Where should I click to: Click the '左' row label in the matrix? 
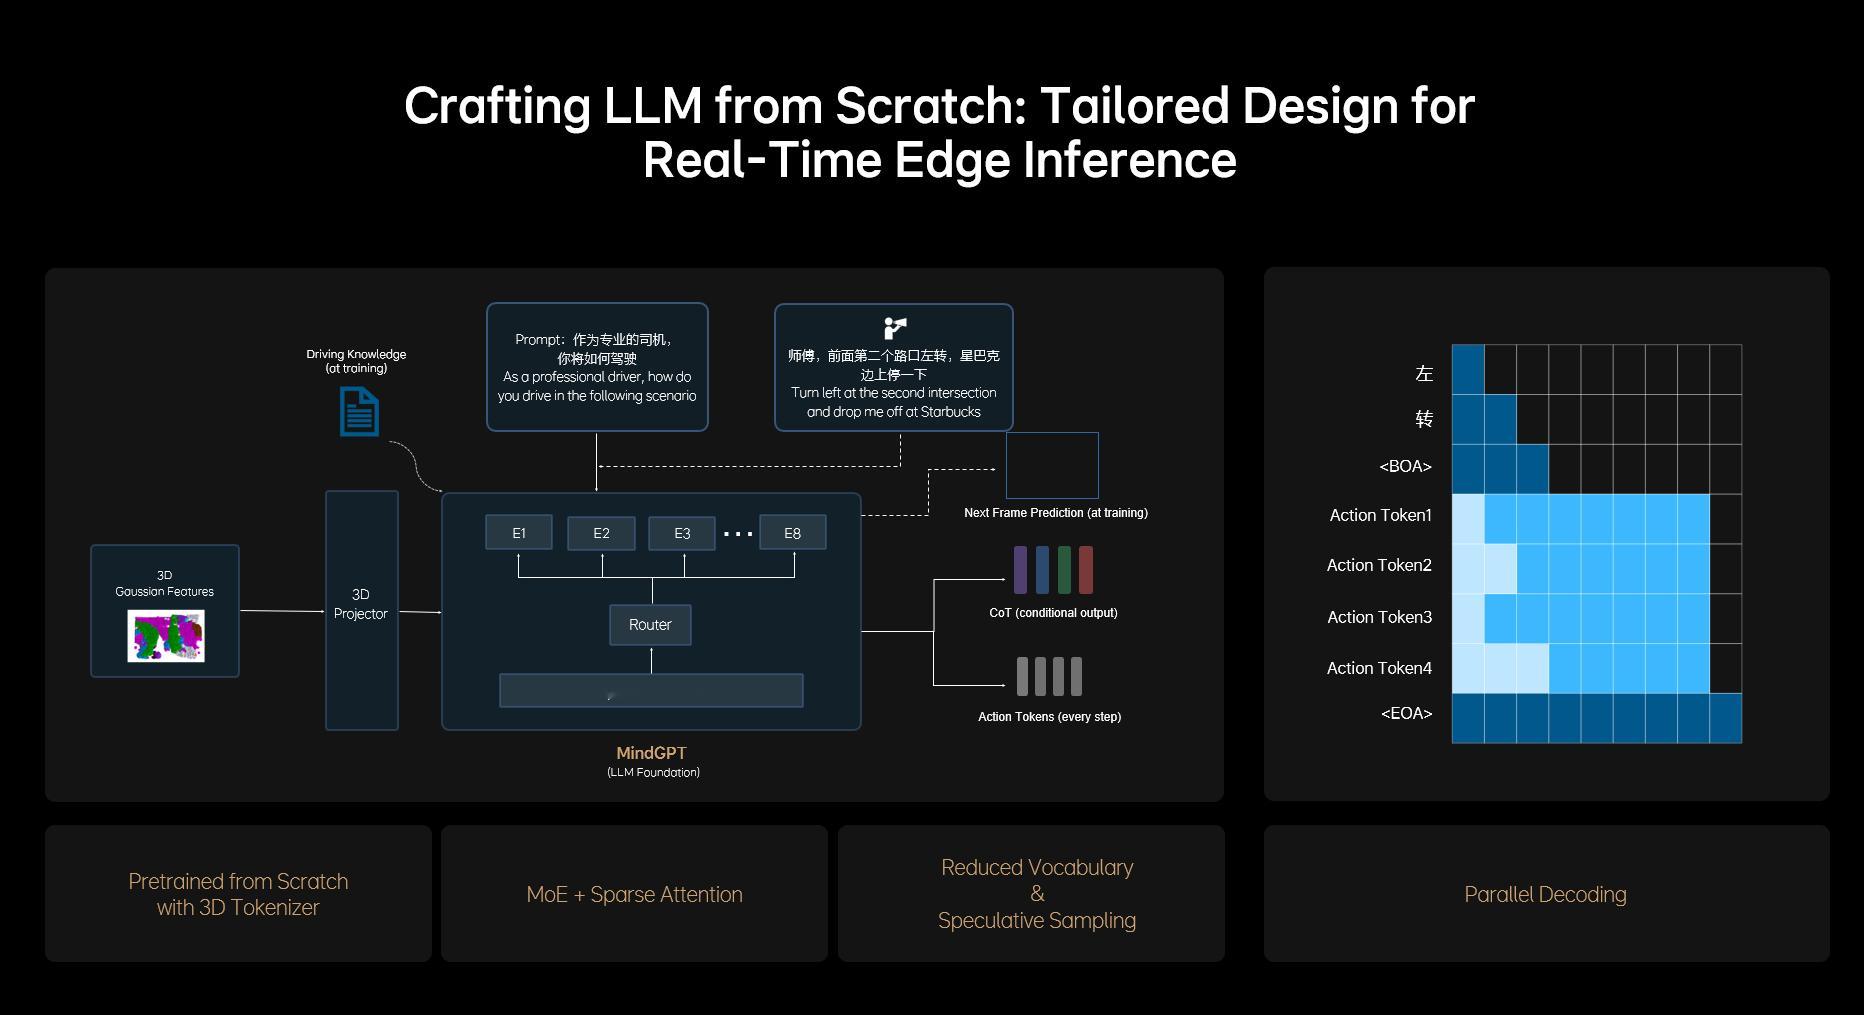(x=1424, y=373)
